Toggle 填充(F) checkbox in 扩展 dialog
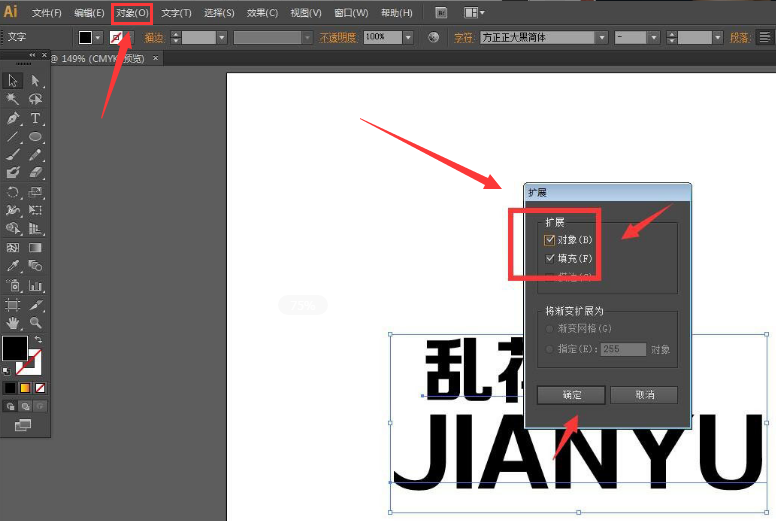This screenshot has width=776, height=521. pyautogui.click(x=549, y=258)
